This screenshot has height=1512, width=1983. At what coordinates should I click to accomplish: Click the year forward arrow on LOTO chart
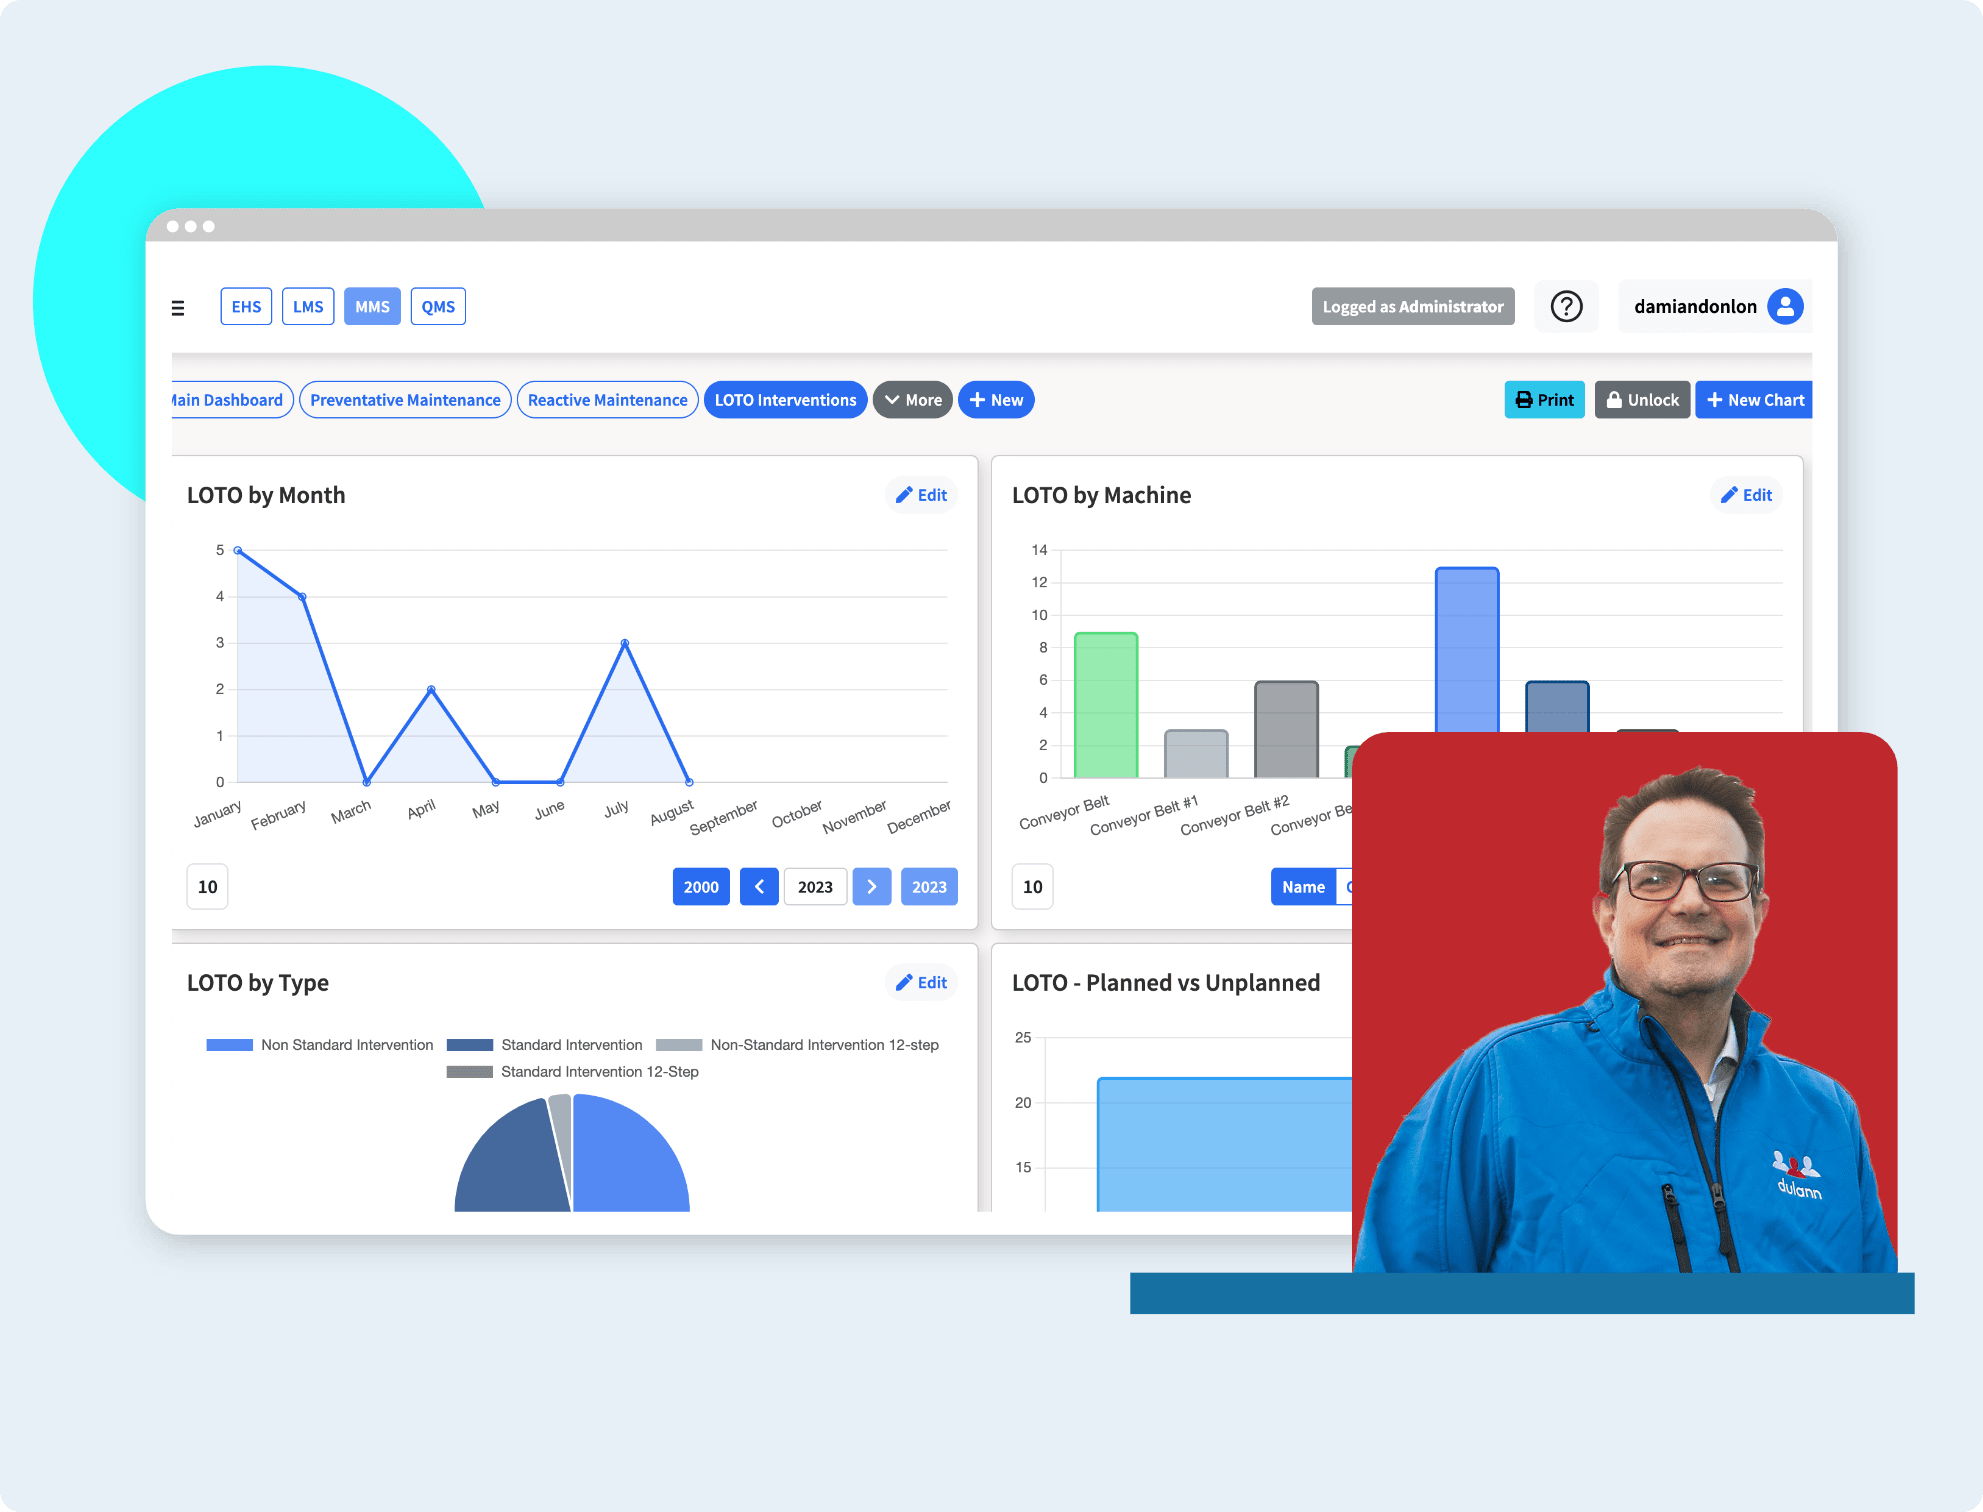(x=873, y=886)
